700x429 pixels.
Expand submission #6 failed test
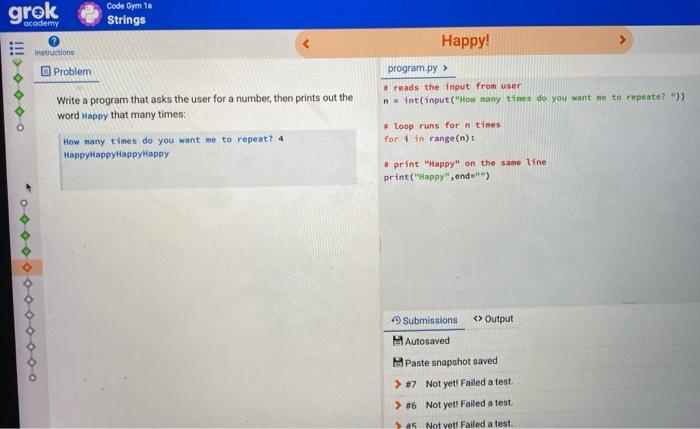(398, 404)
